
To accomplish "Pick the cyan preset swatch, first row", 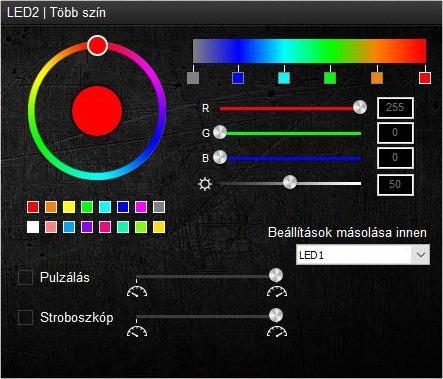I will [105, 207].
